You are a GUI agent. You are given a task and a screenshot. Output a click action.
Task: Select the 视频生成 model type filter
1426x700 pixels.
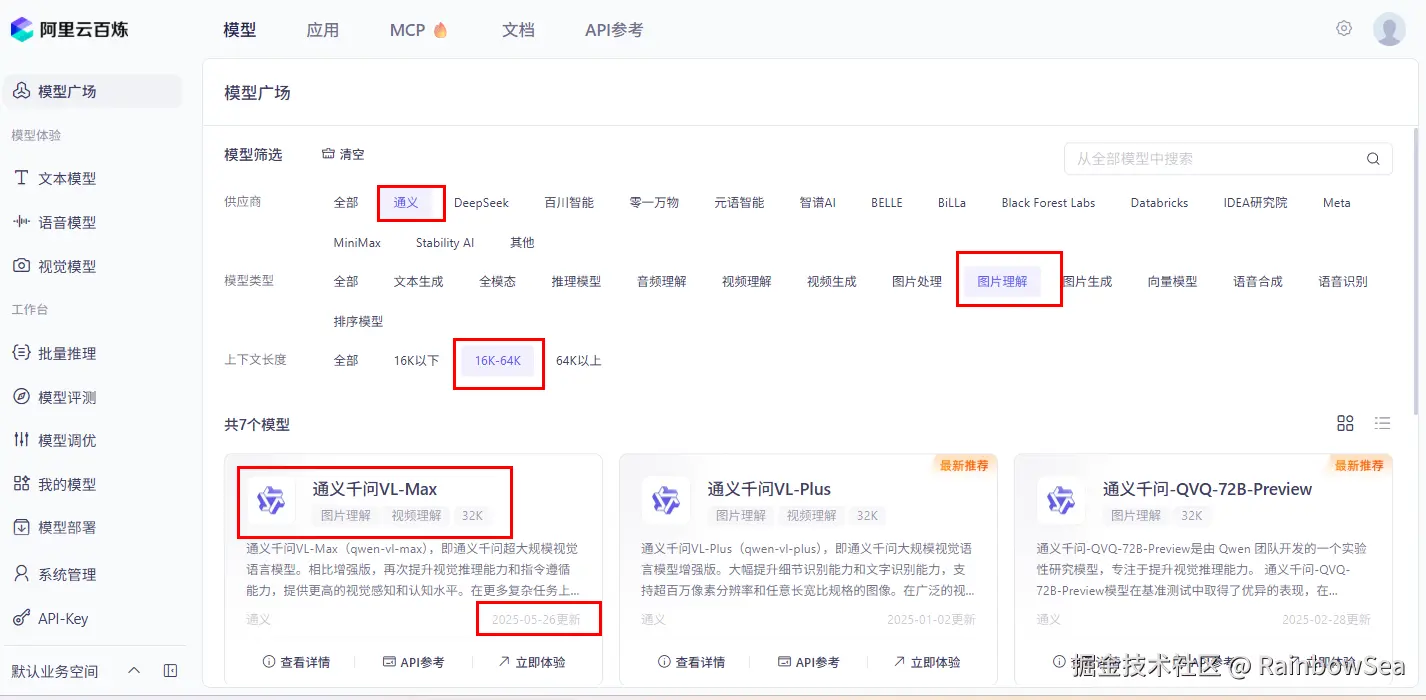coord(832,281)
